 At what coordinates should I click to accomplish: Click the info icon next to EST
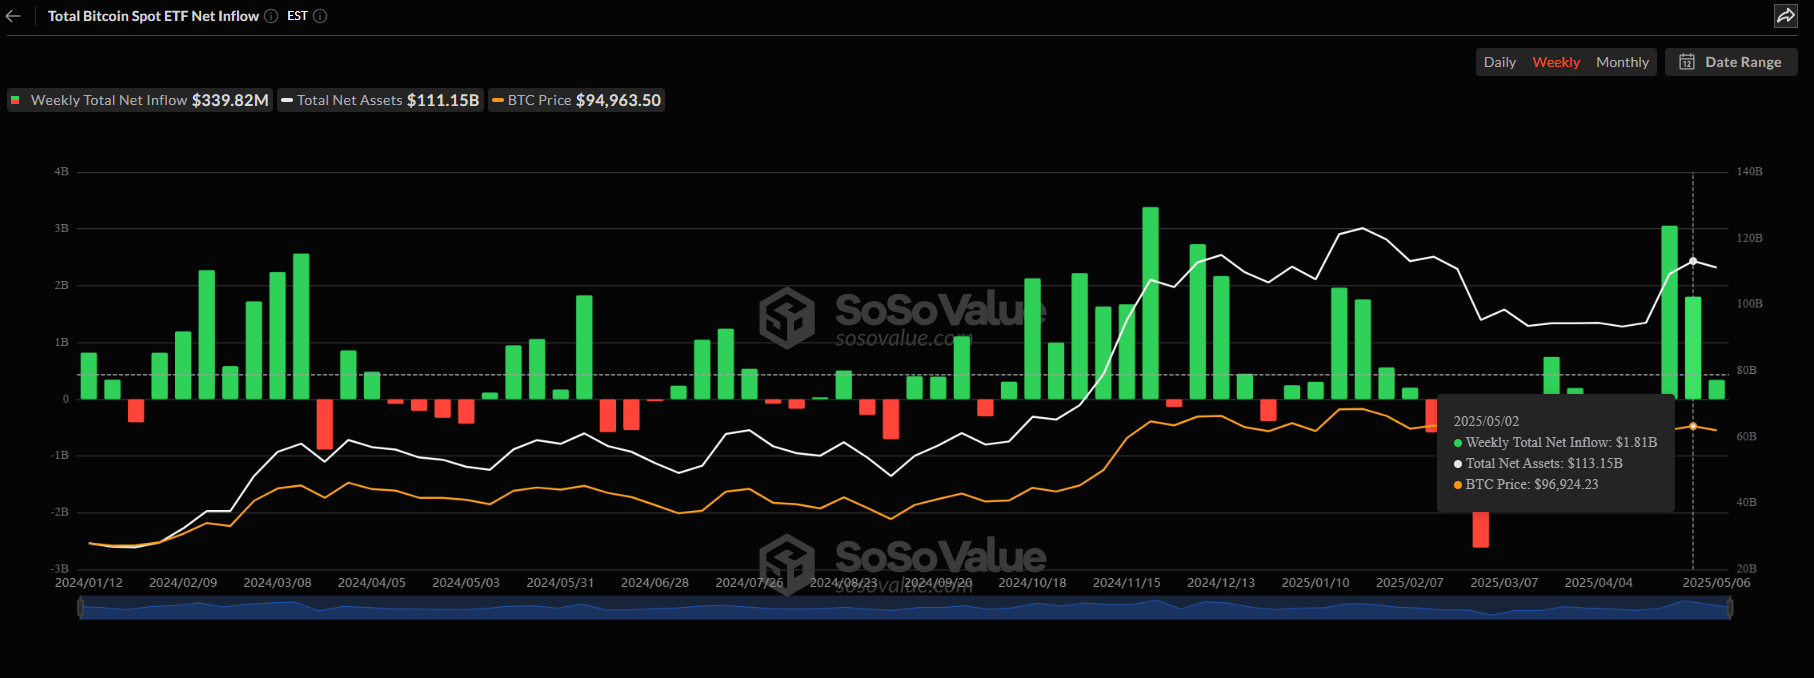[x=320, y=16]
